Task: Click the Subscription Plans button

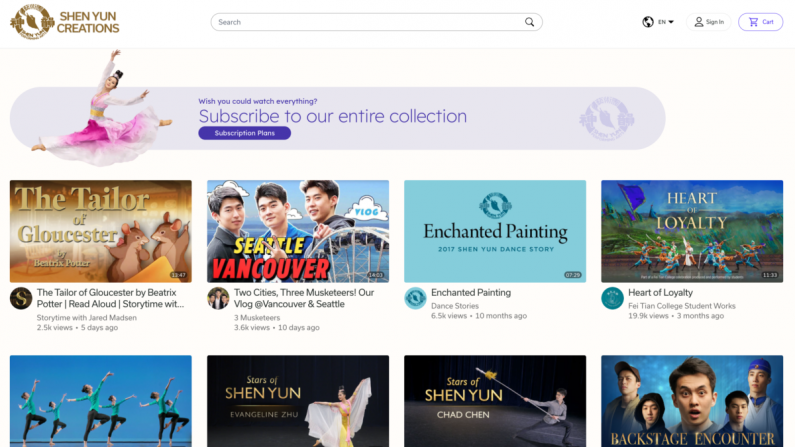Action: coord(244,133)
